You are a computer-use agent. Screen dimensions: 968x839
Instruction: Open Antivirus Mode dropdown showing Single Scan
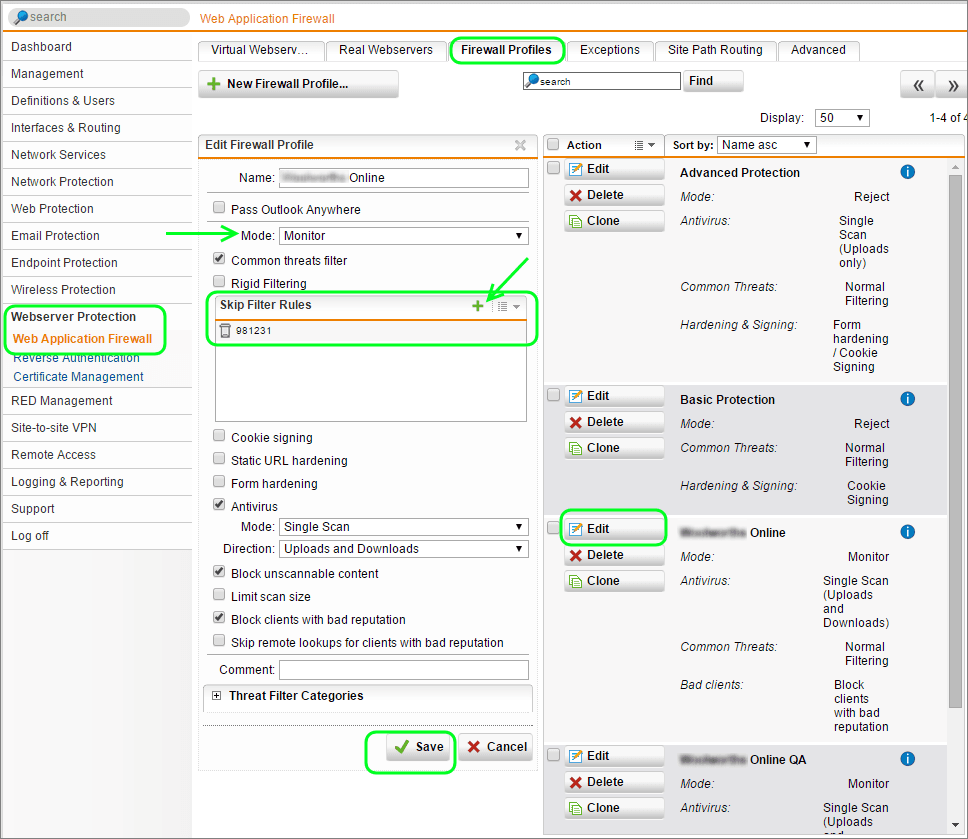404,527
